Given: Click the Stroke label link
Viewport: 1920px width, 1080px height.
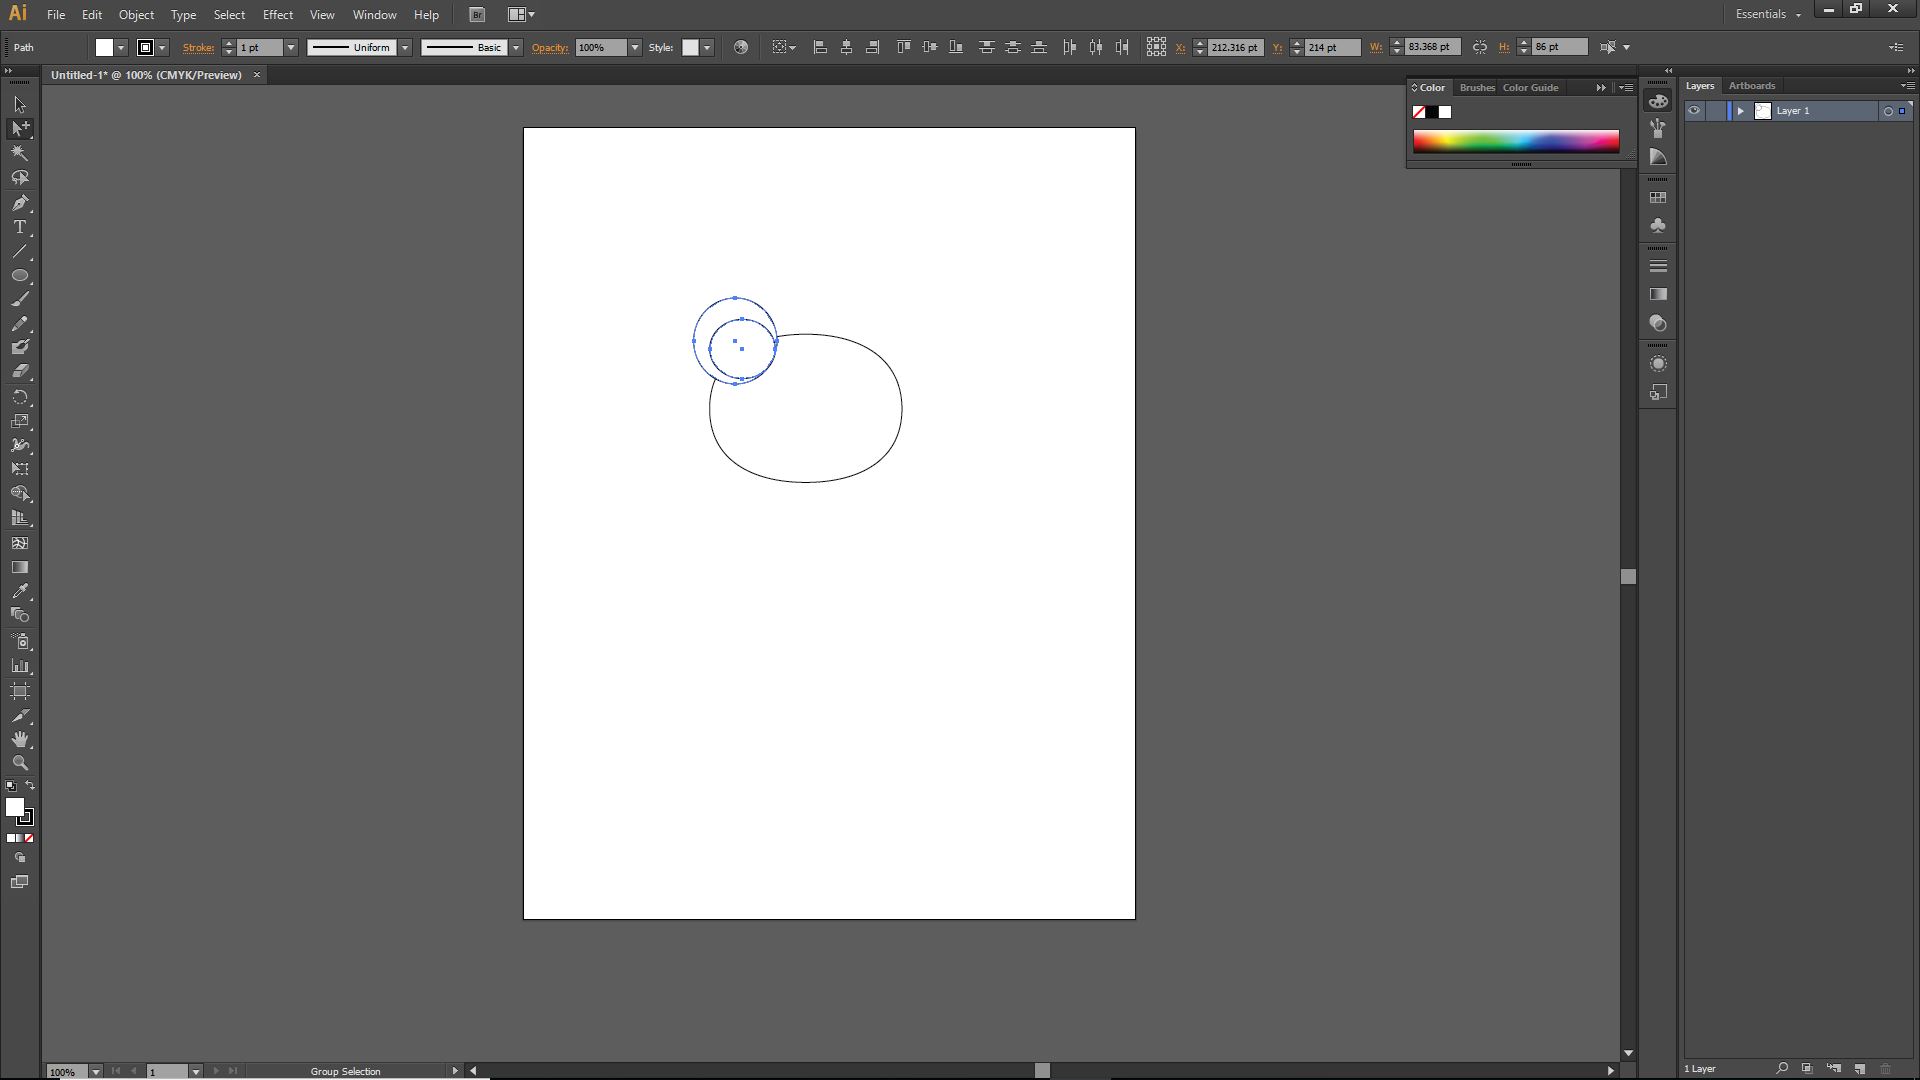Looking at the screenshot, I should [198, 47].
